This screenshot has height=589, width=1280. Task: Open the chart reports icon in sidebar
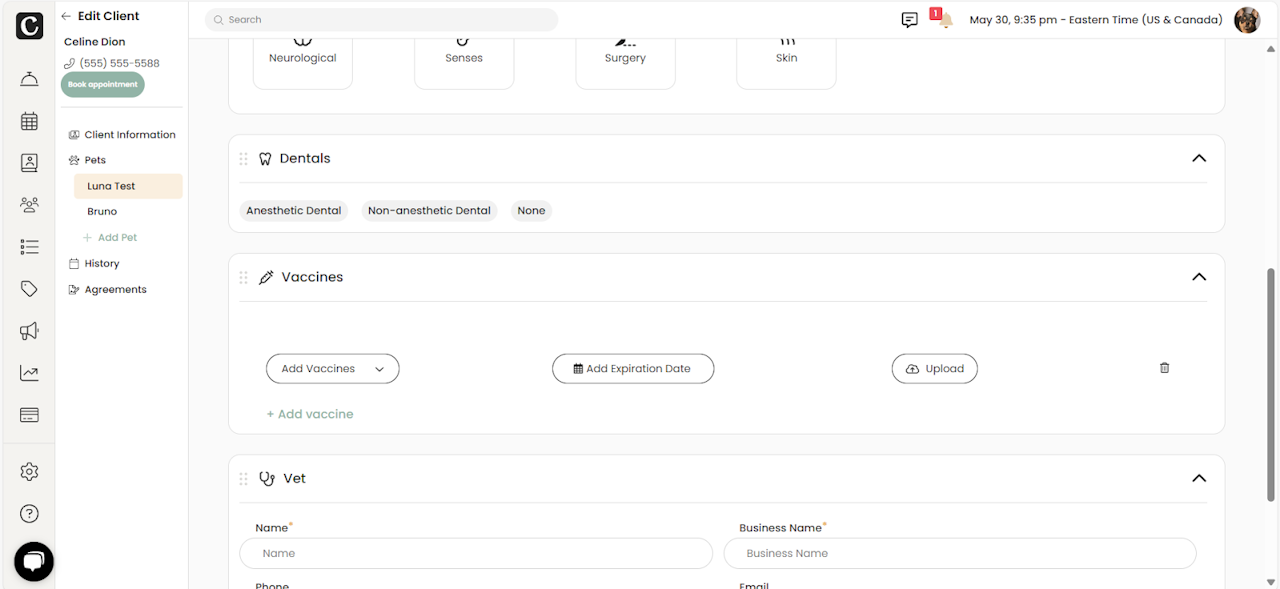[29, 373]
